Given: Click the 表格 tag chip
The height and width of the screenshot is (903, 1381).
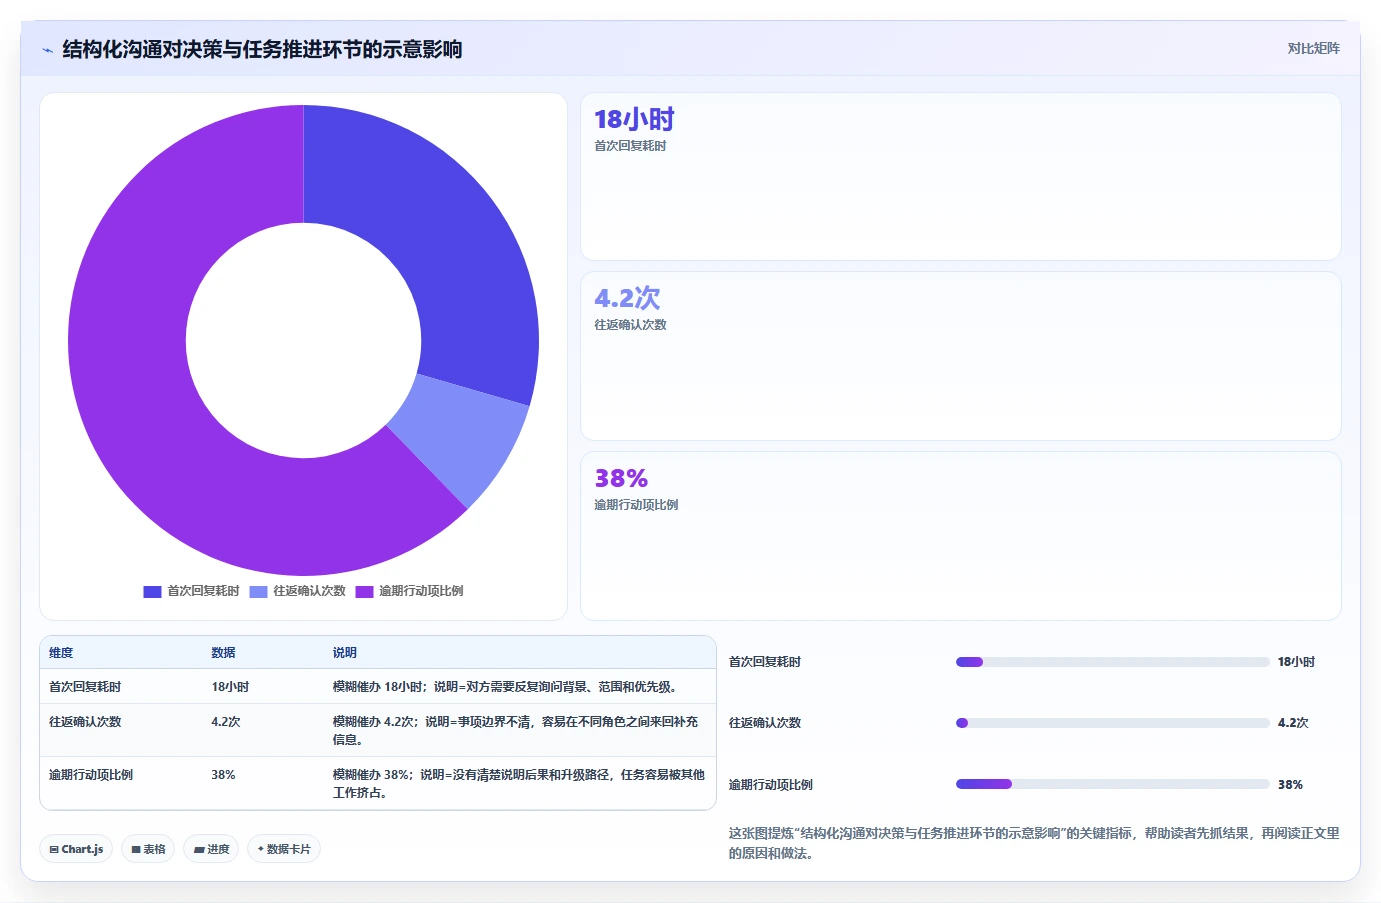Looking at the screenshot, I should (148, 849).
